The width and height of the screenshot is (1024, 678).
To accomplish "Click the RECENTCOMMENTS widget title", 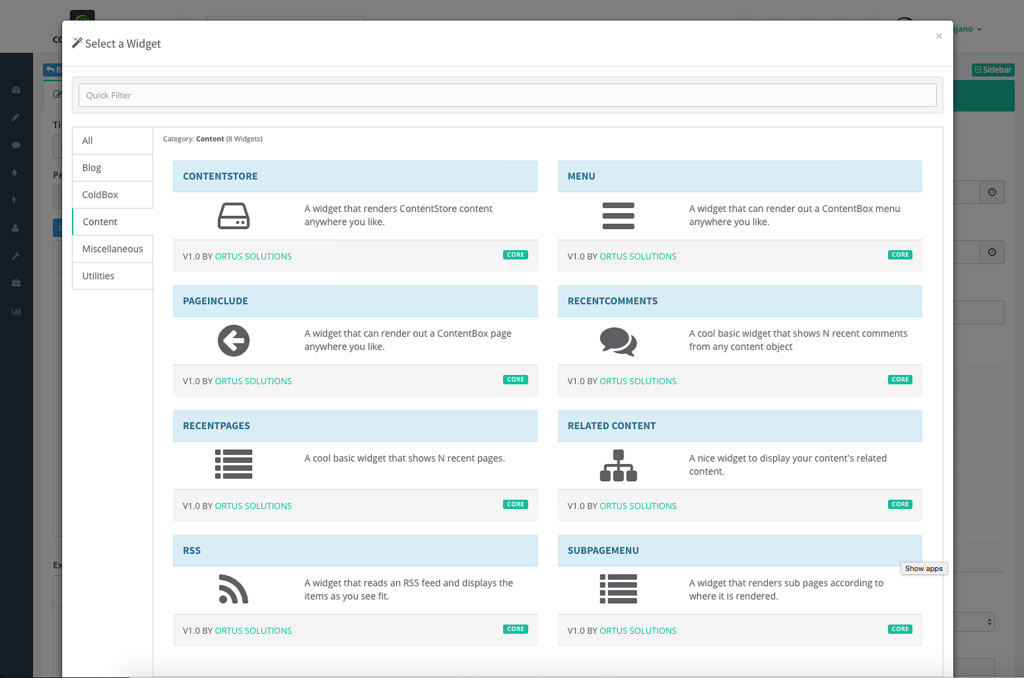I will [x=612, y=301].
